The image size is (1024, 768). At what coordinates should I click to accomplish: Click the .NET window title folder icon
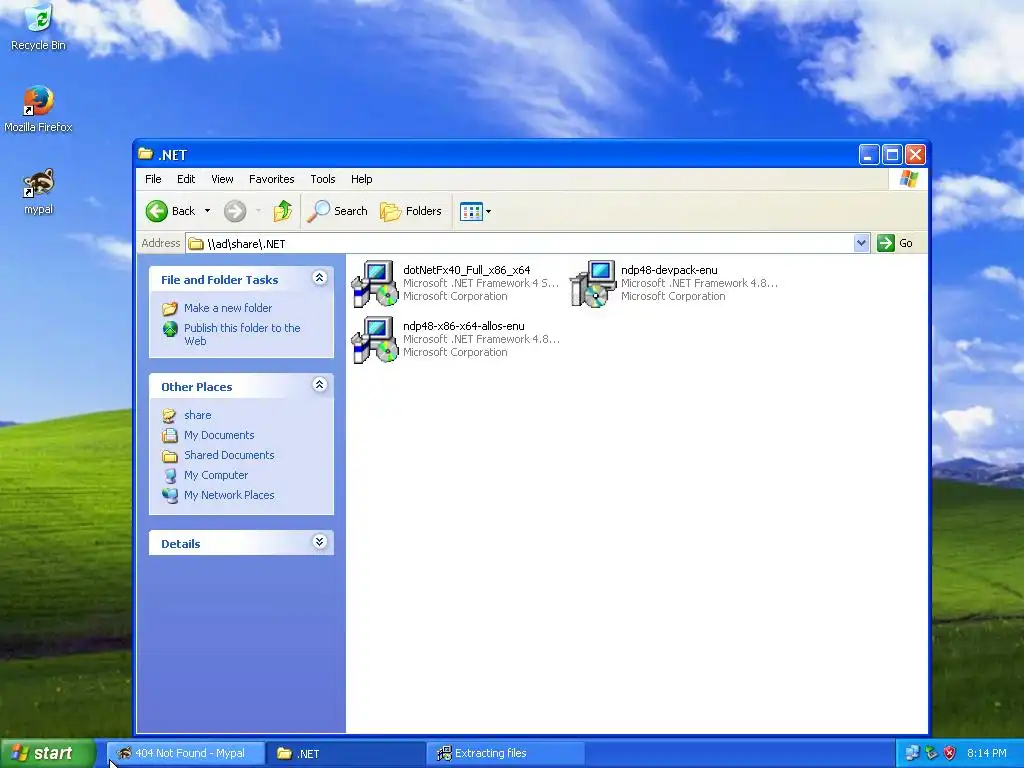146,154
